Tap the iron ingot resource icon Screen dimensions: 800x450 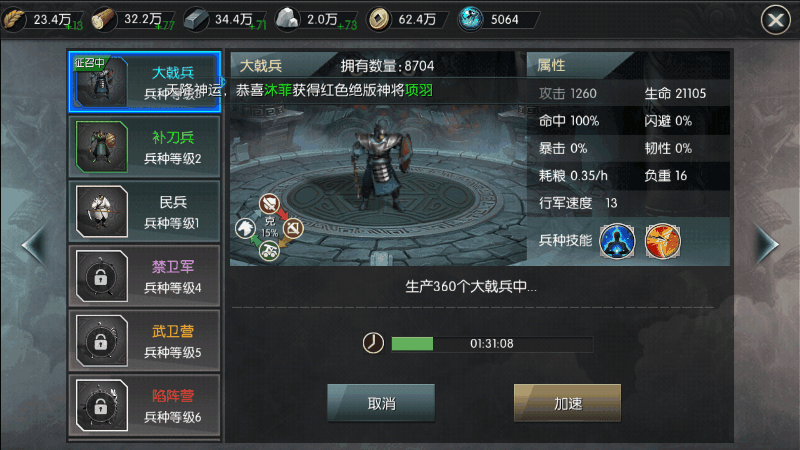[x=196, y=19]
